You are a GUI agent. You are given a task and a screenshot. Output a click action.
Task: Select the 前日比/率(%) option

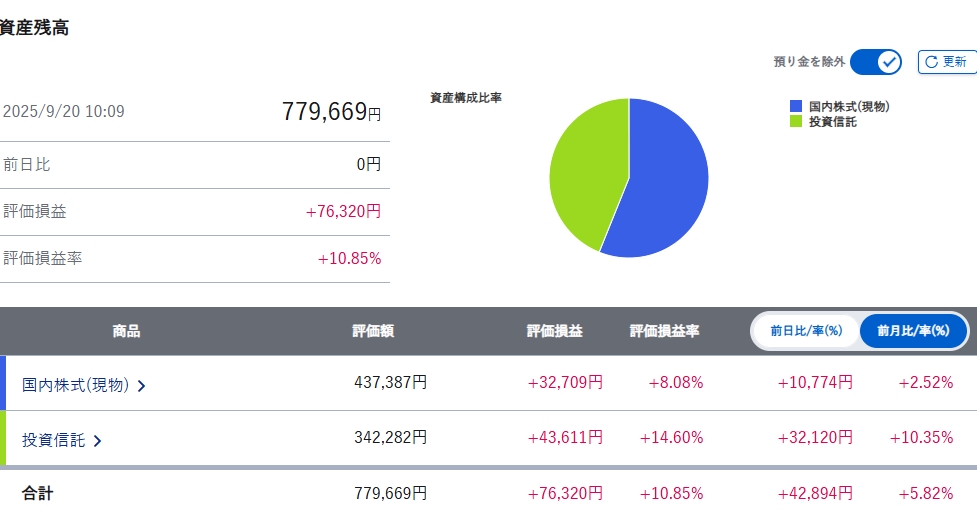pos(806,331)
